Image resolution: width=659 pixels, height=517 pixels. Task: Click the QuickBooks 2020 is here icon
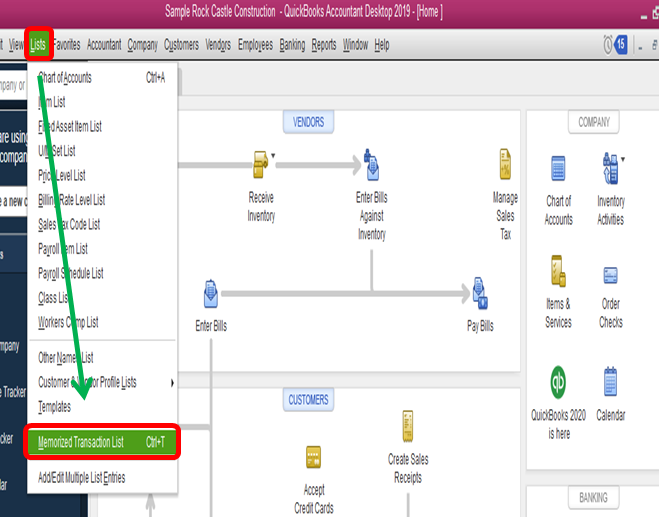(x=558, y=382)
